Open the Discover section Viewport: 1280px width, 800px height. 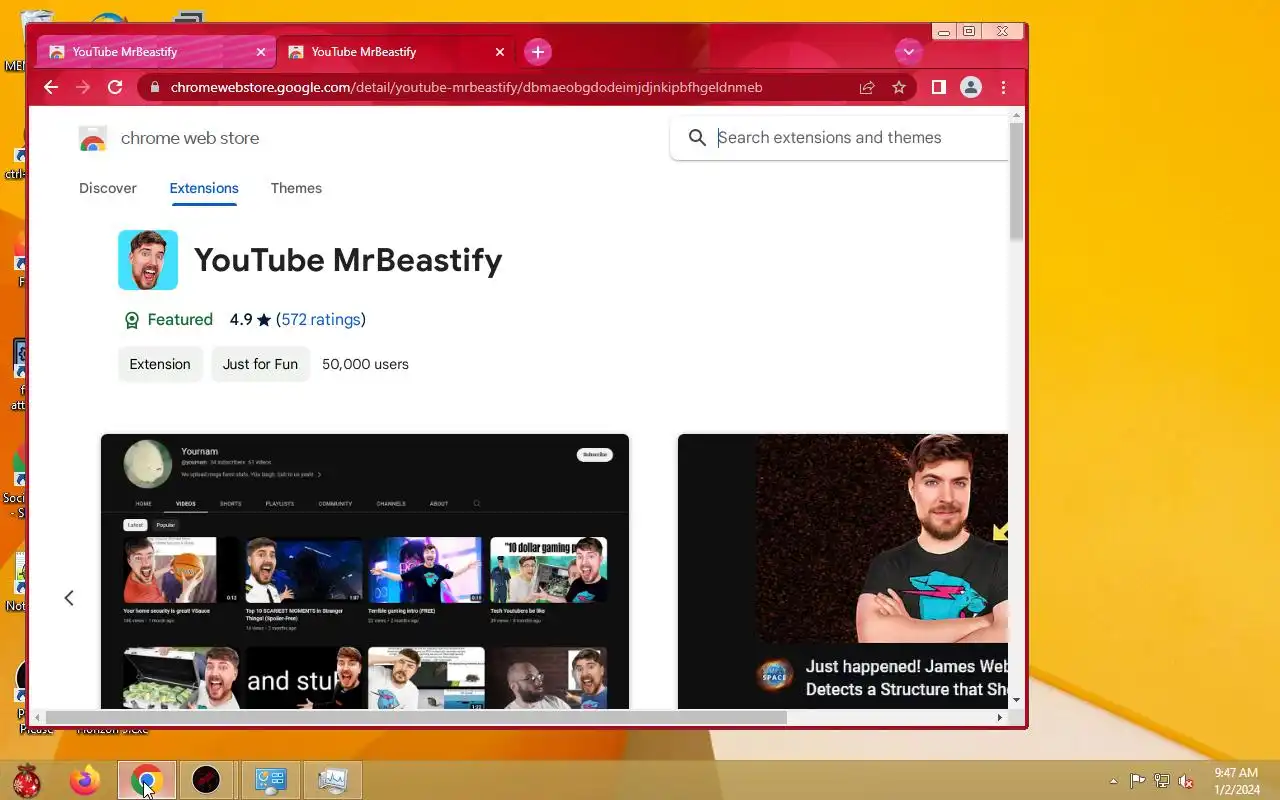coord(108,188)
